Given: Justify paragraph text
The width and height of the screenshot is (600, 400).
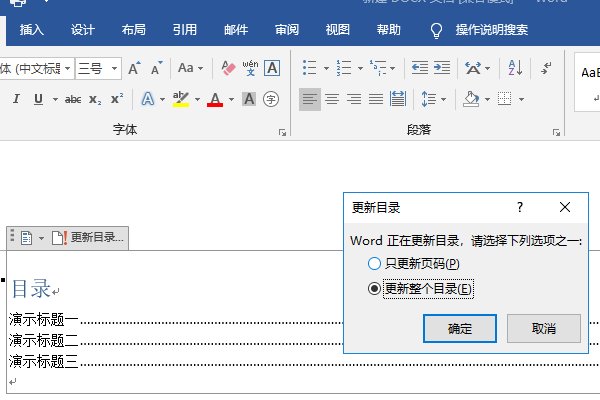Looking at the screenshot, I should pyautogui.click(x=376, y=99).
